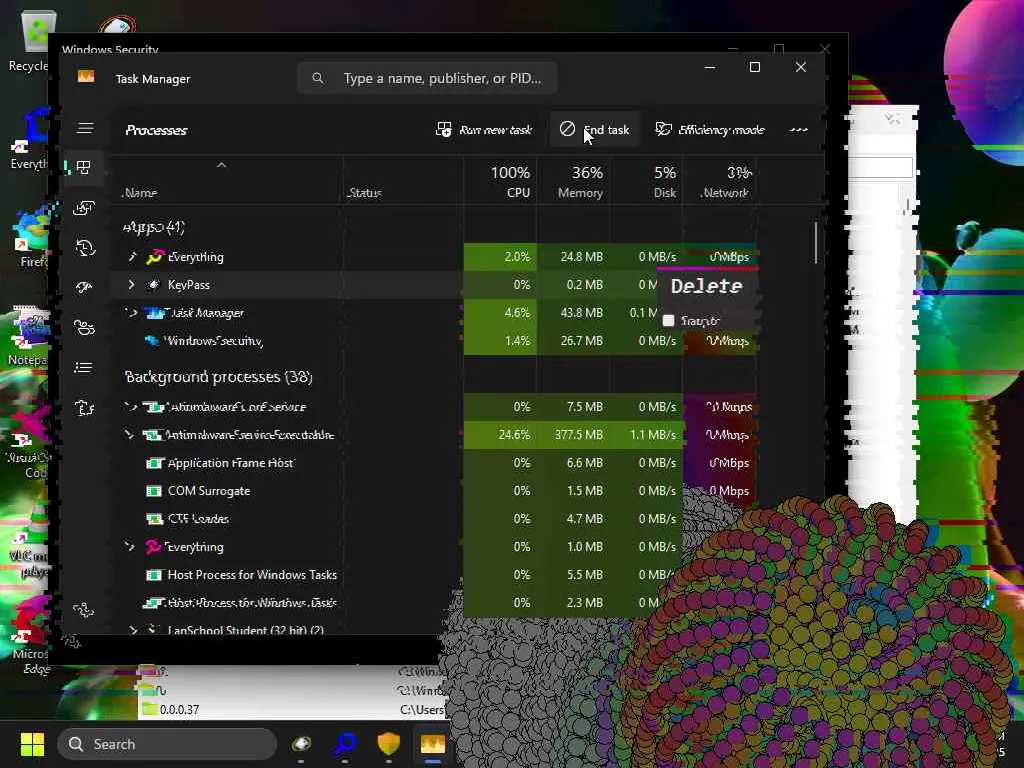Open the three-dots more options menu

[x=799, y=129]
